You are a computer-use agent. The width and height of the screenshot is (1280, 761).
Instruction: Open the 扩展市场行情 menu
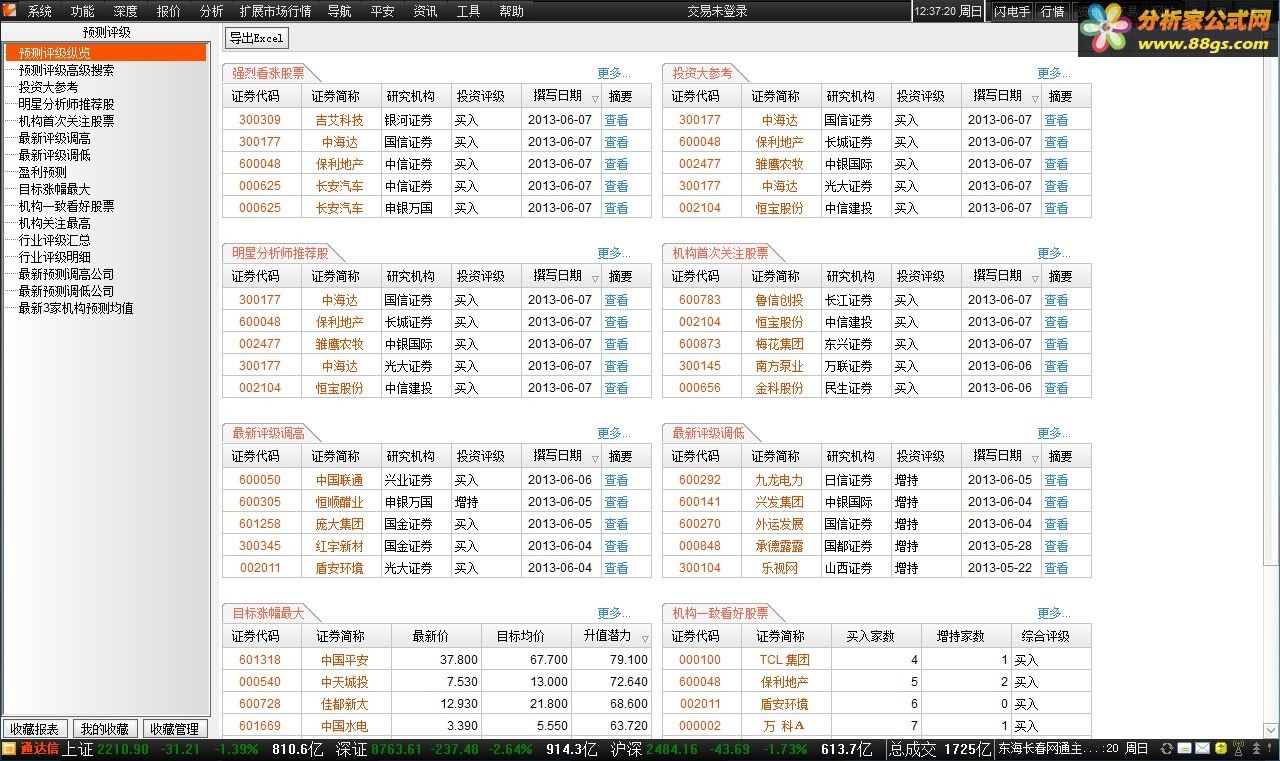coord(275,12)
